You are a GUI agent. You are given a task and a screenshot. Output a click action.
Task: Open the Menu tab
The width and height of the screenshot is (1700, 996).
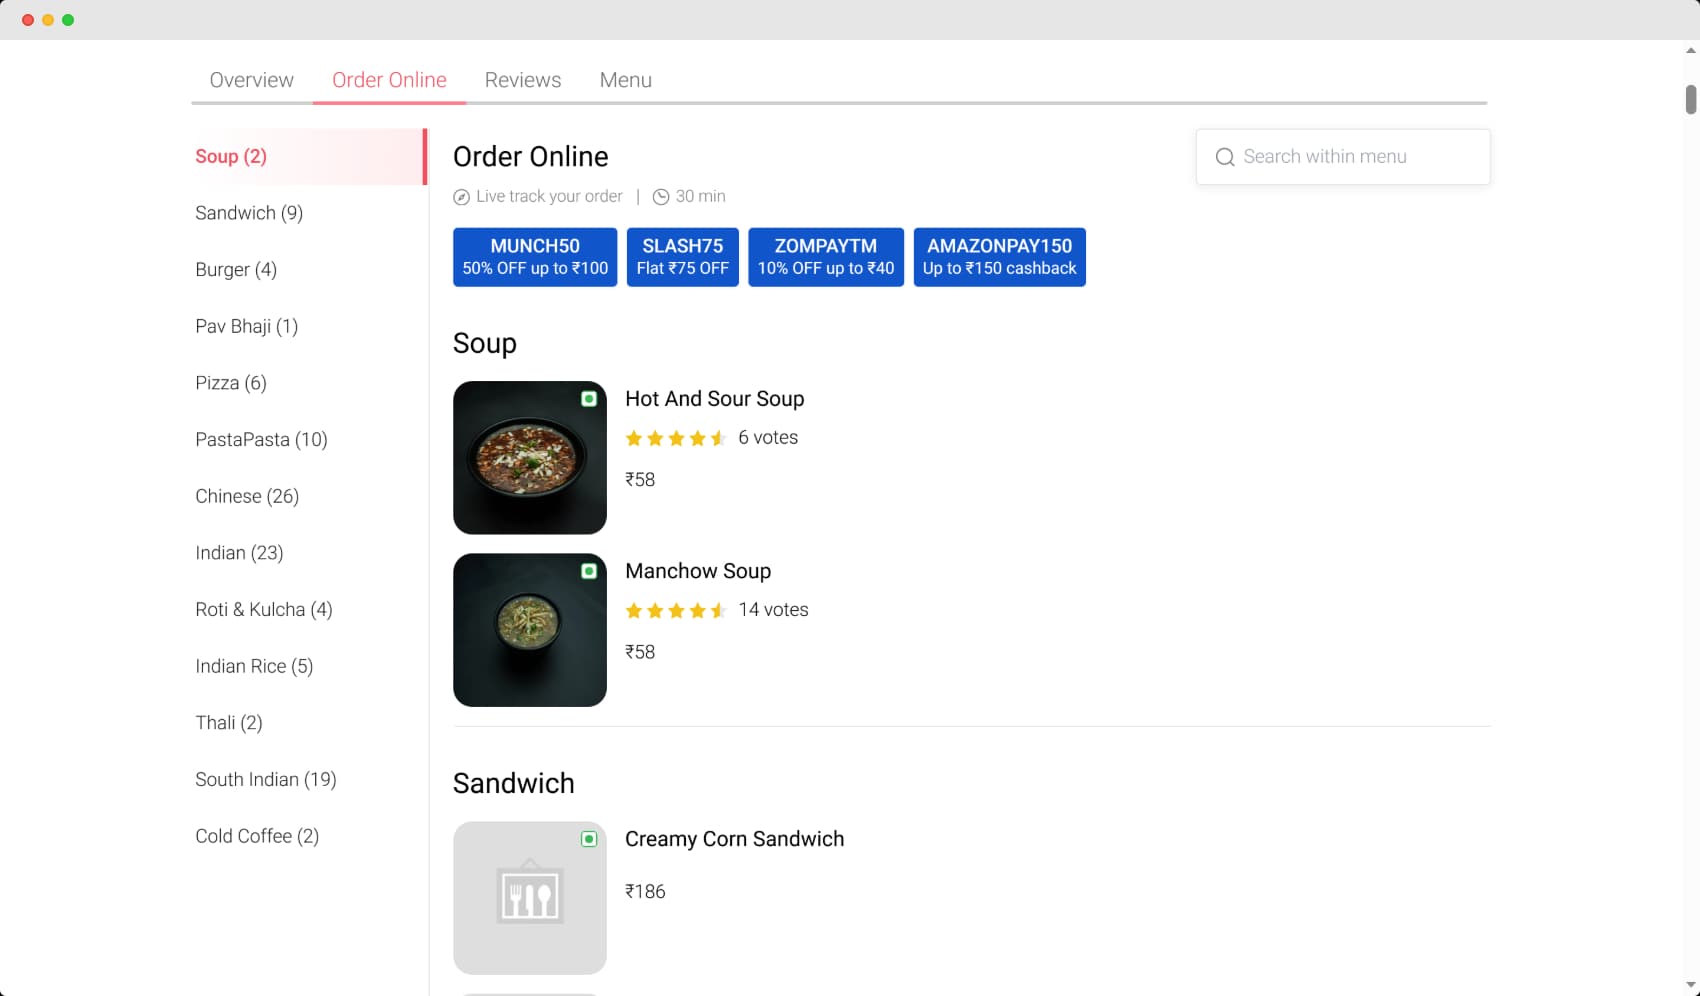pos(626,80)
